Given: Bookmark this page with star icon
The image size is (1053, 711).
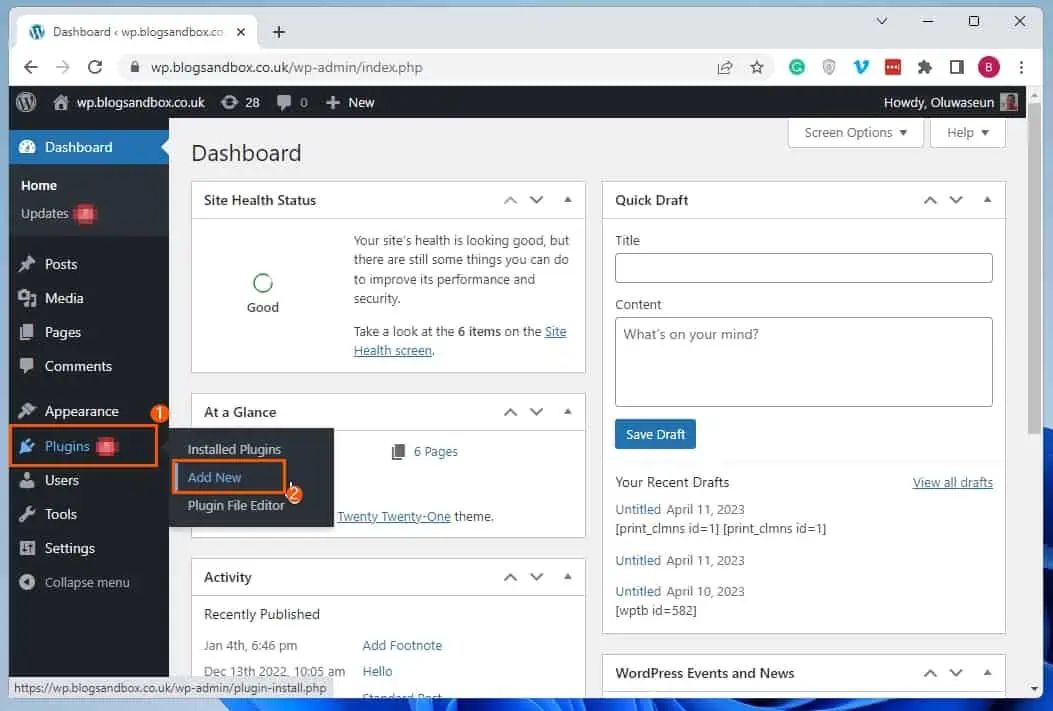Looking at the screenshot, I should 757,67.
